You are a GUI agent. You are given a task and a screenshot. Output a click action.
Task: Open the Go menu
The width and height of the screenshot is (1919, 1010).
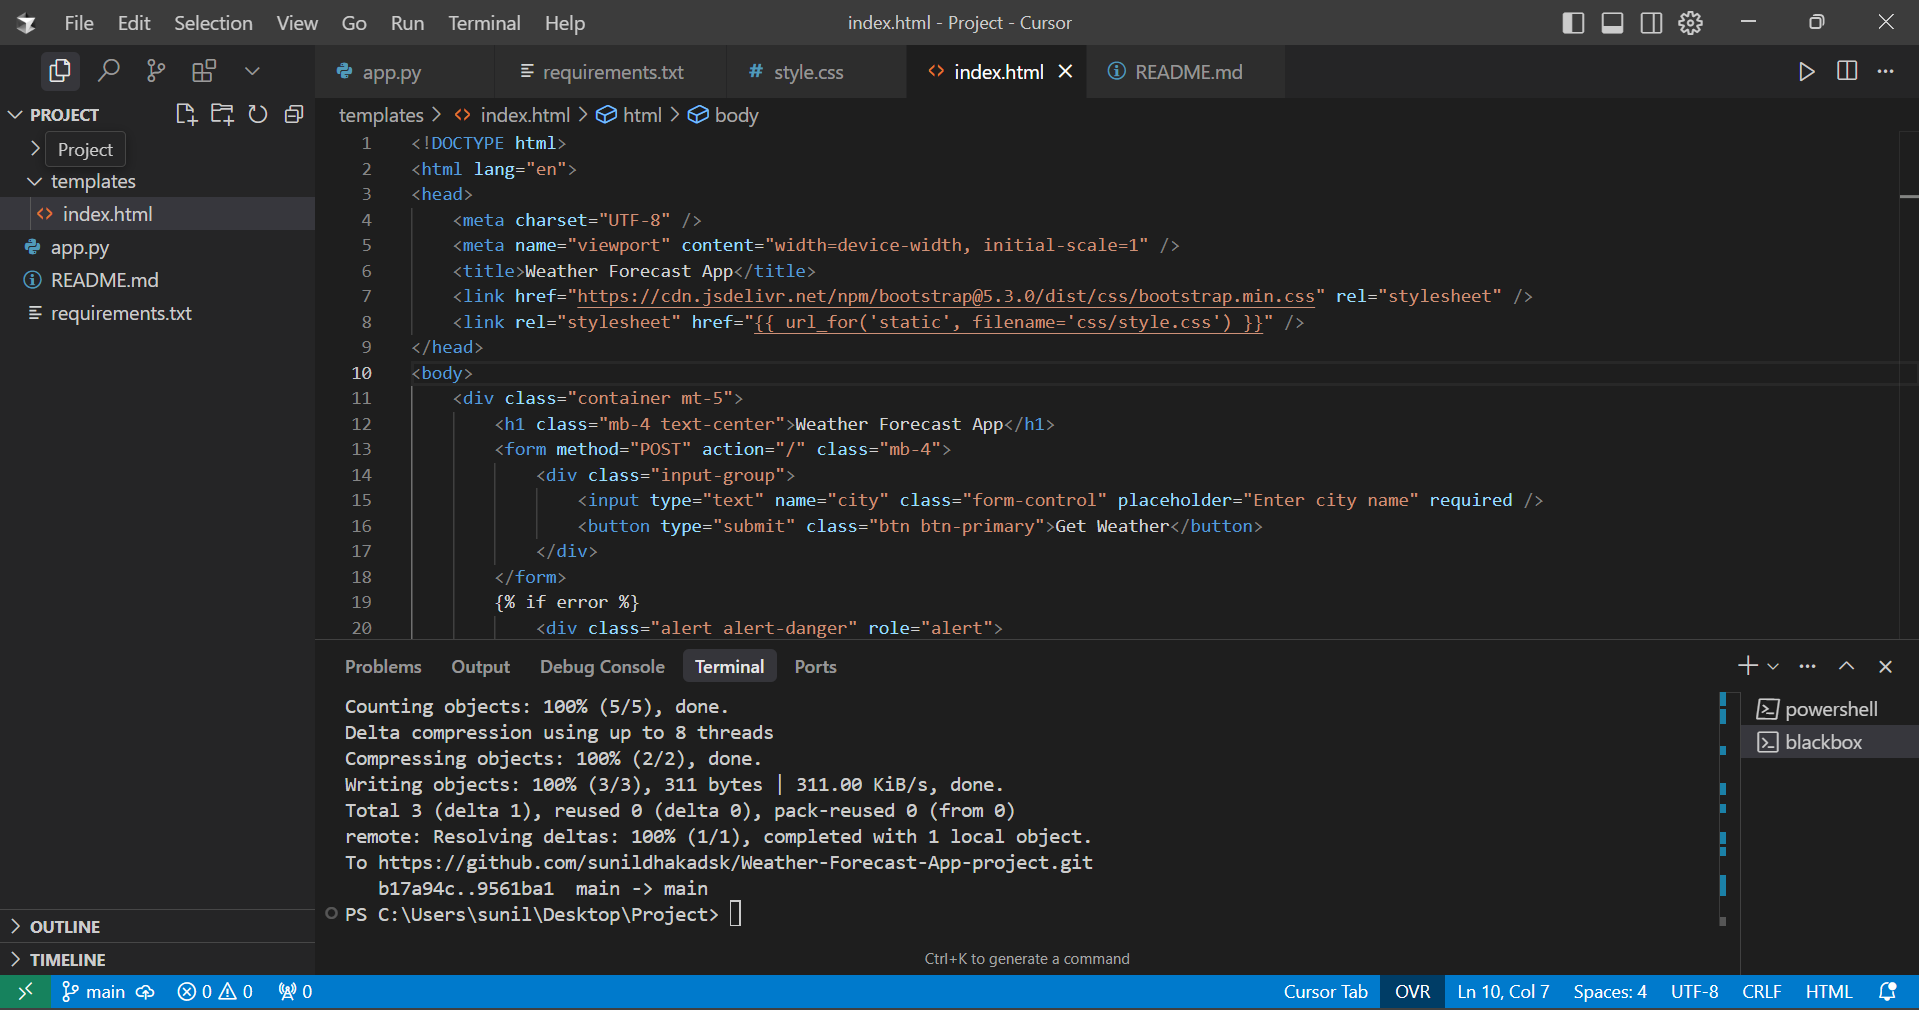[x=354, y=23]
